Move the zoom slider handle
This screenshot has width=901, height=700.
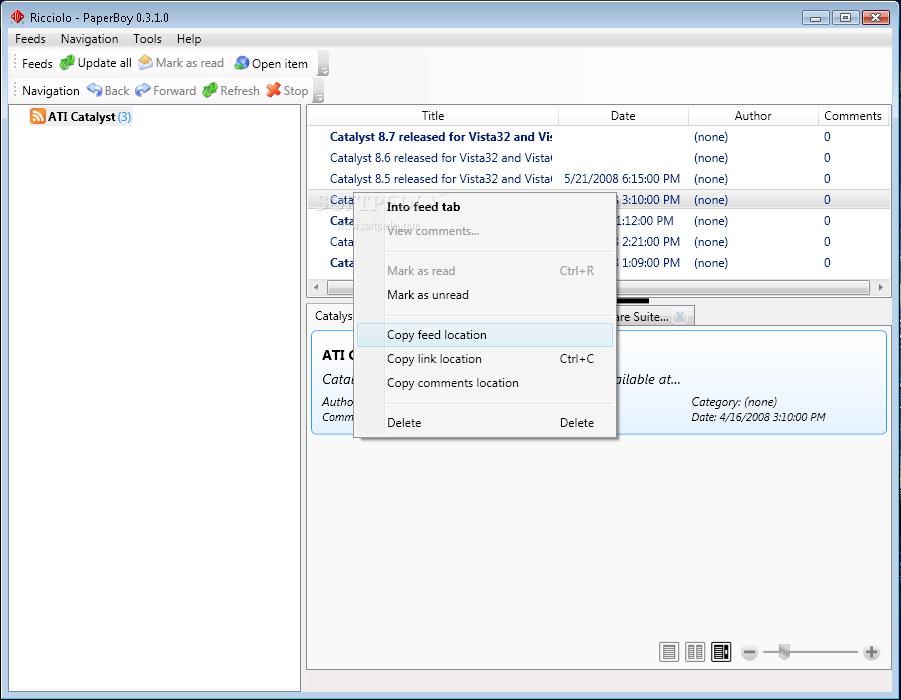[x=784, y=652]
